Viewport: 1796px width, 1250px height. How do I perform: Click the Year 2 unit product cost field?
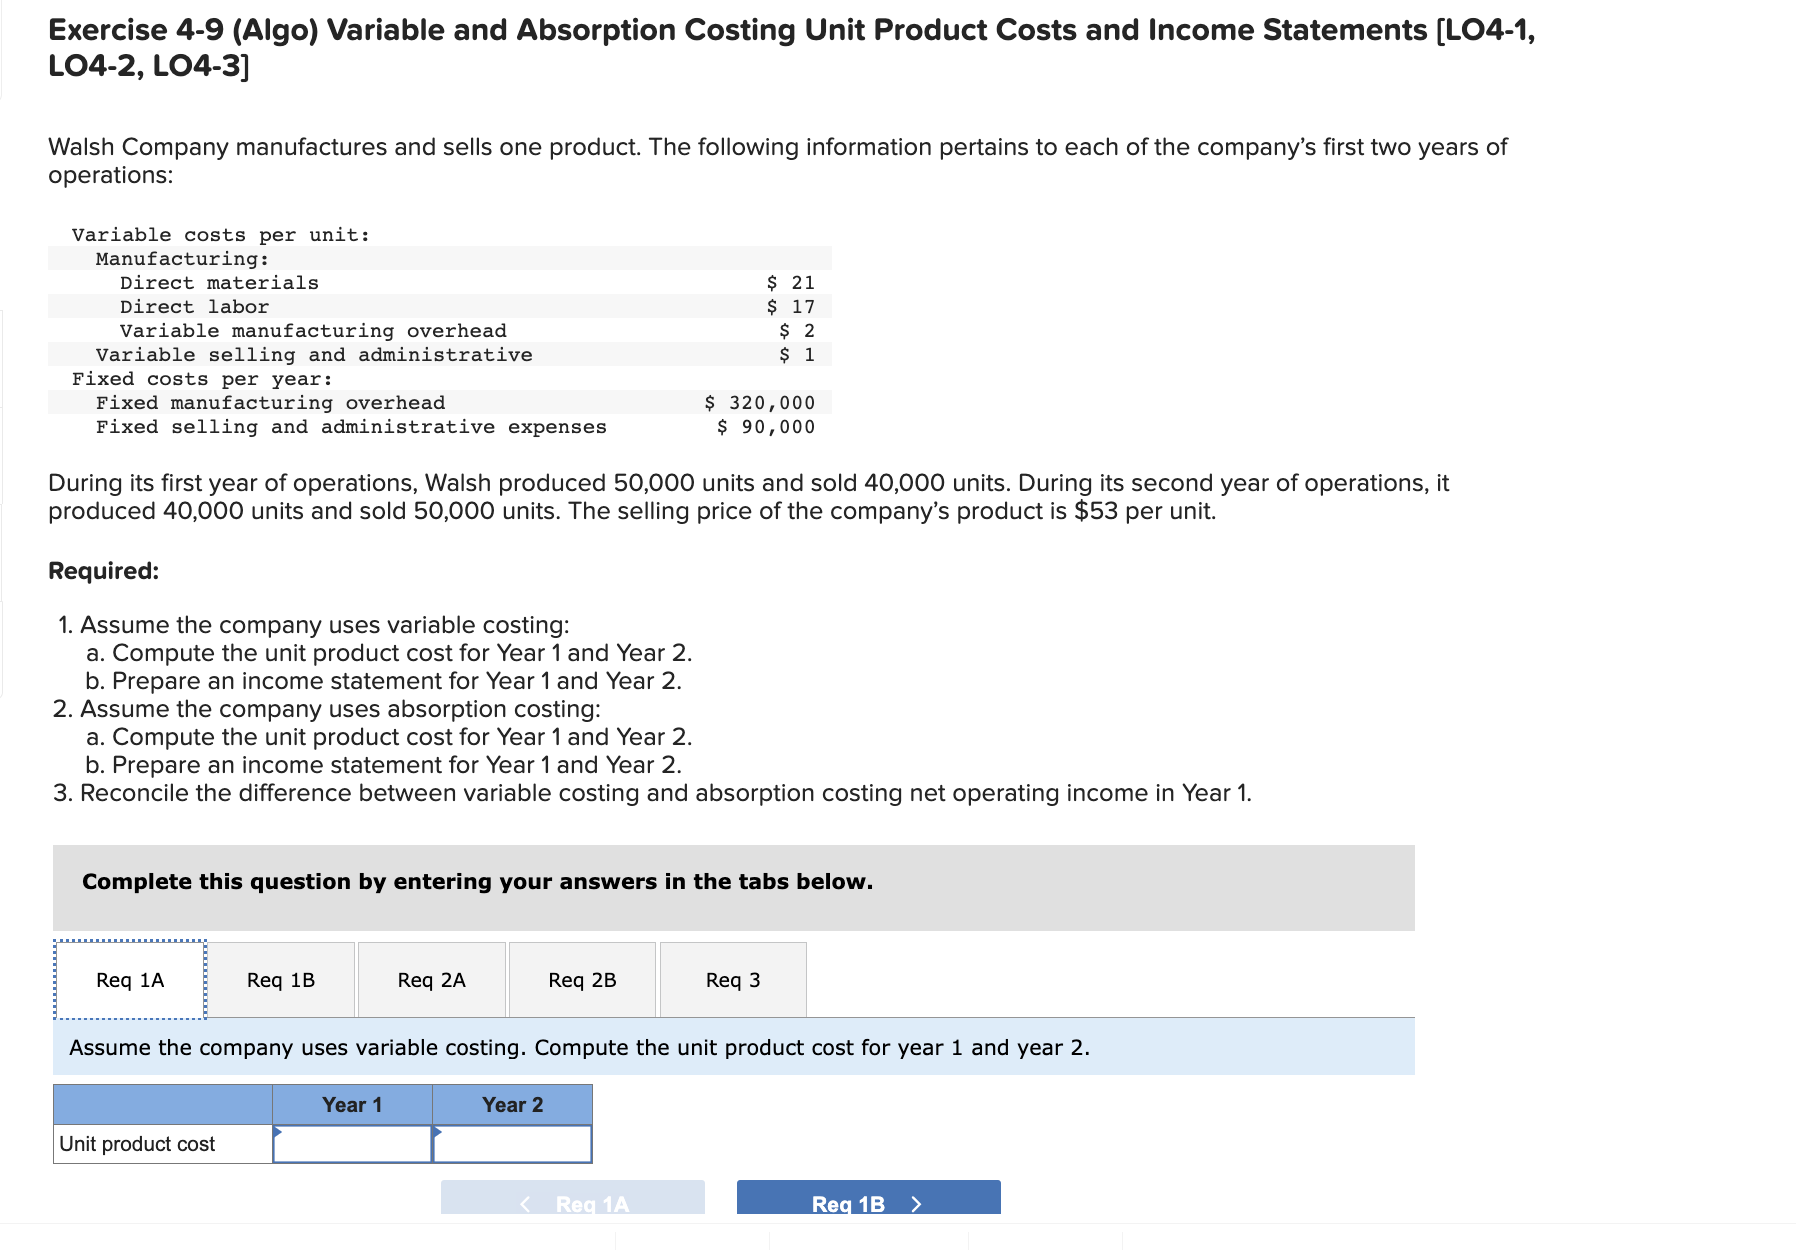click(x=513, y=1143)
